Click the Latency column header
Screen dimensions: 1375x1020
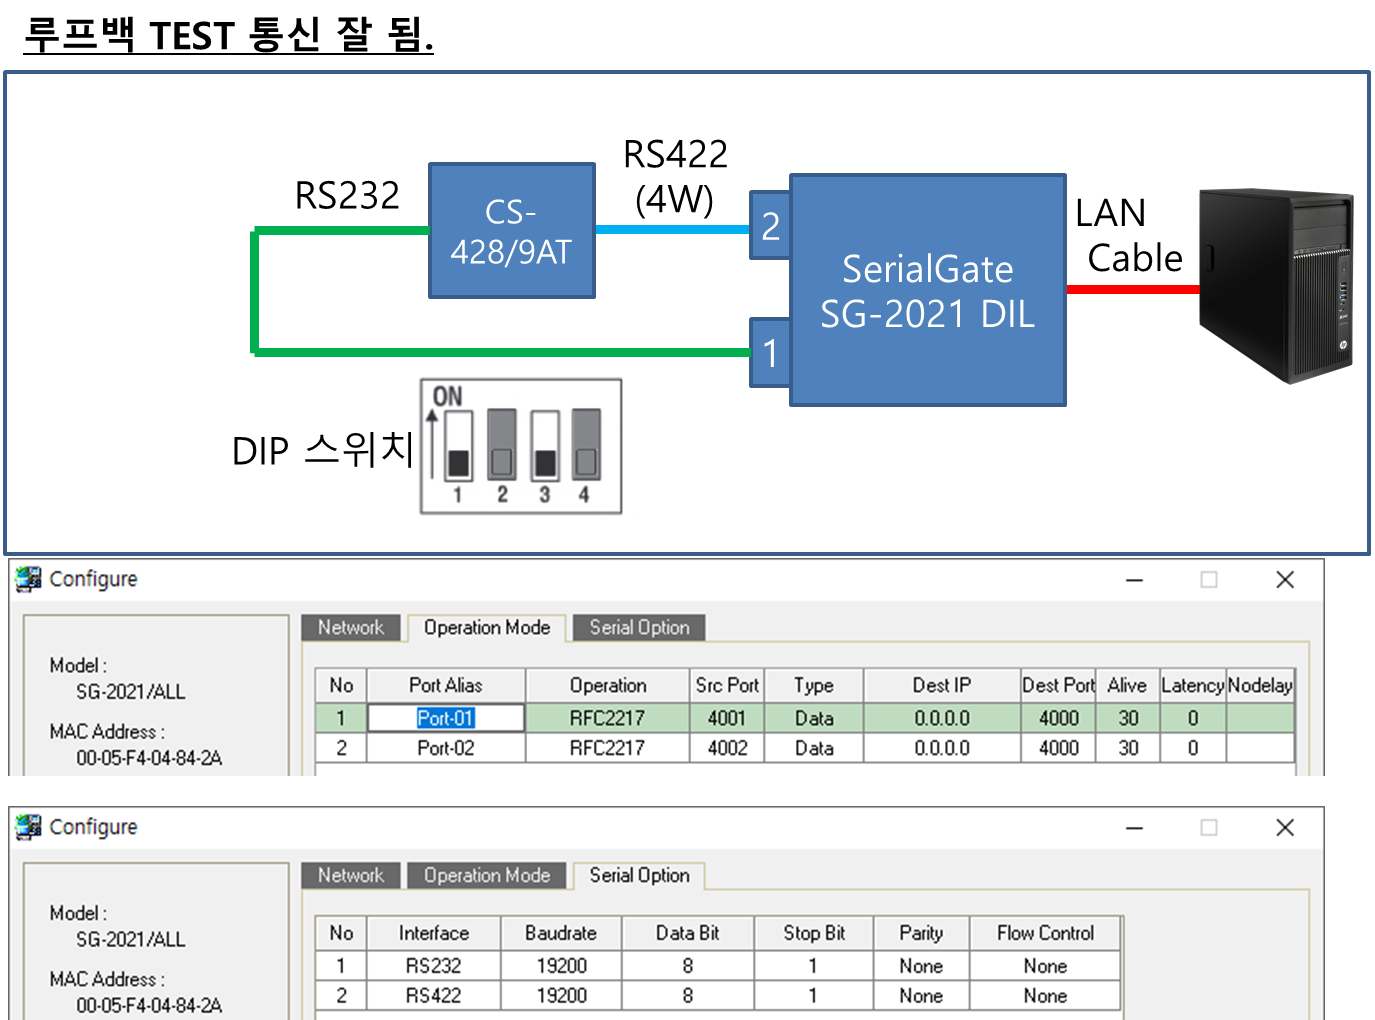click(x=1192, y=685)
